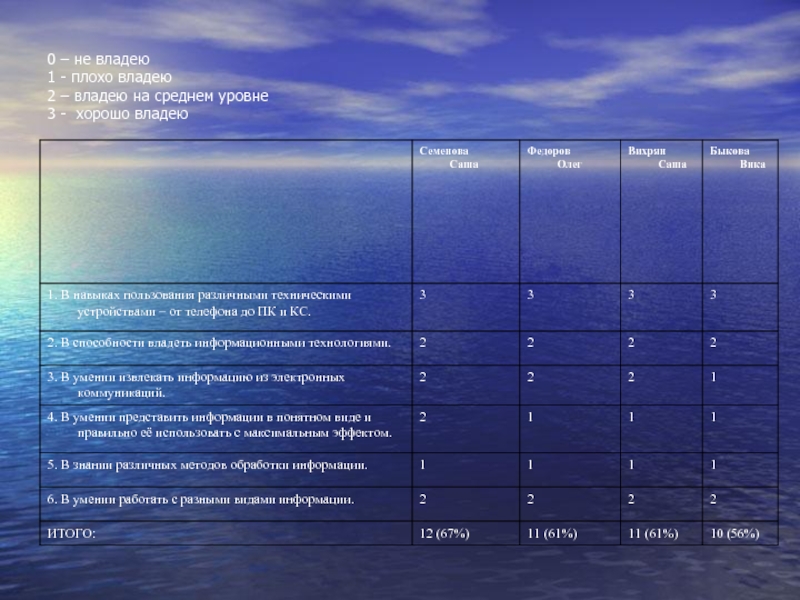Viewport: 800px width, 600px height.
Task: Click Быкова's score in row 1
Action: point(713,295)
